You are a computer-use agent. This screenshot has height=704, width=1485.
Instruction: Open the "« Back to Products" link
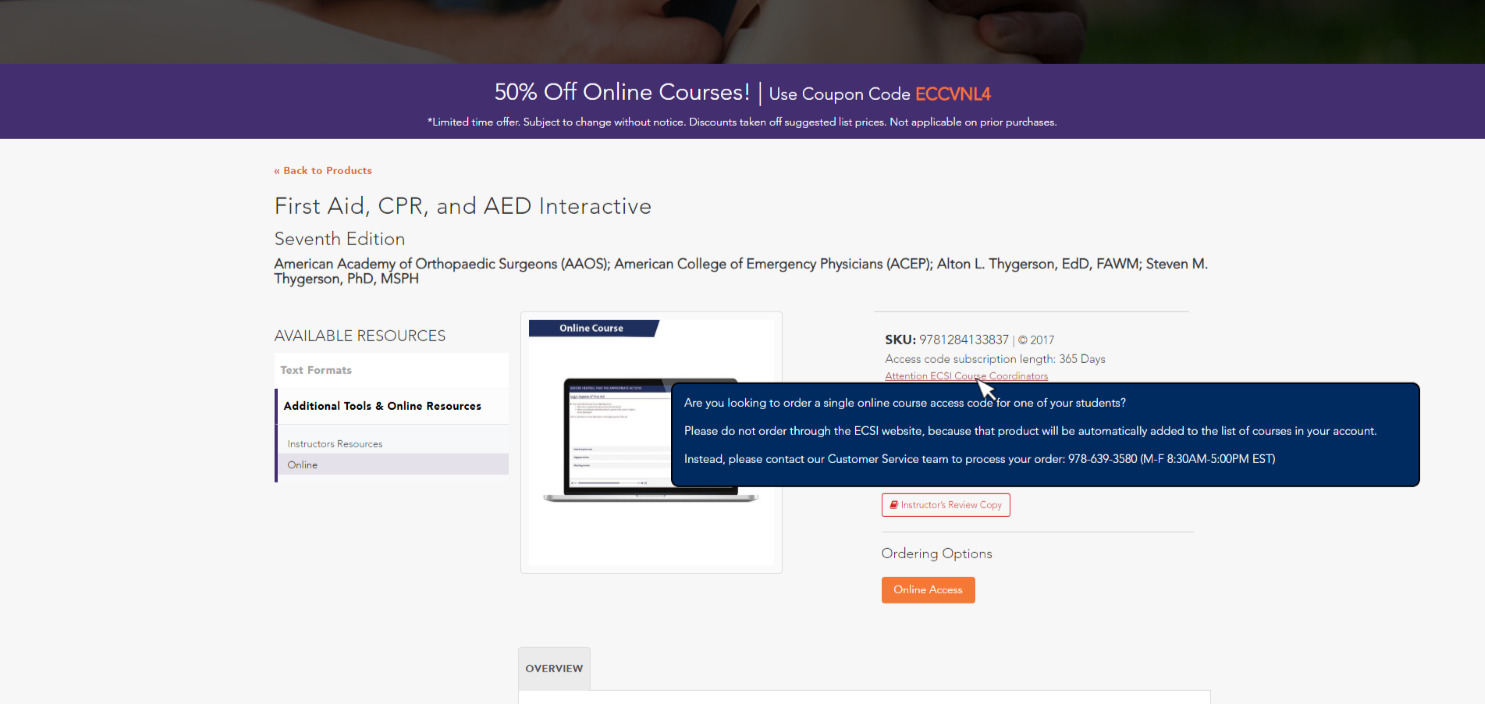pyautogui.click(x=322, y=170)
